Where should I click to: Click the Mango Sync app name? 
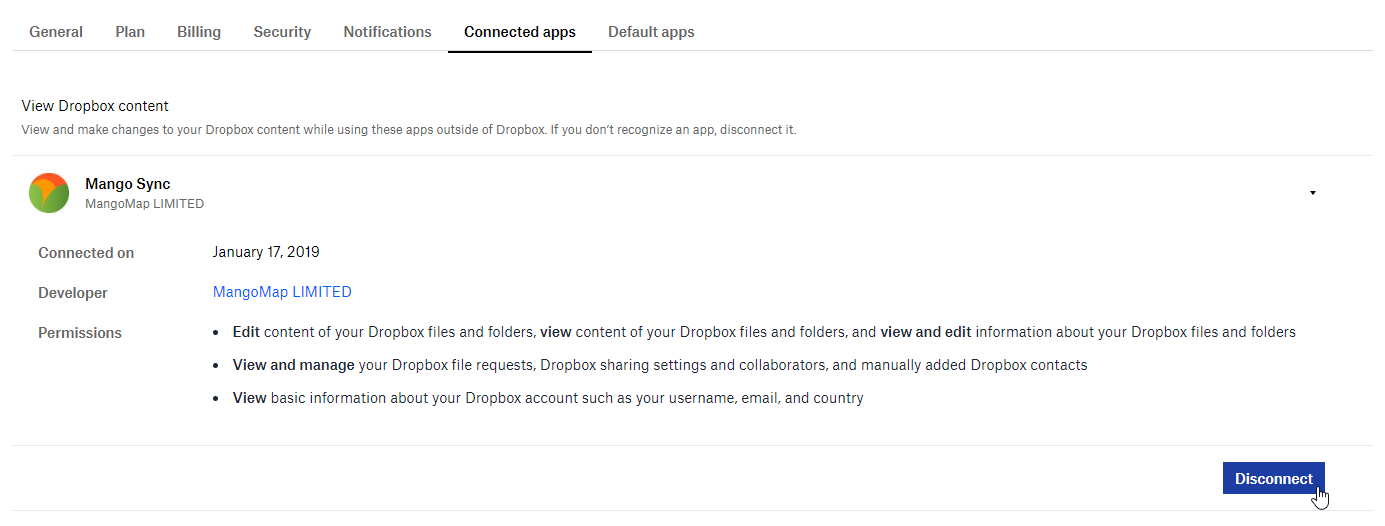pos(128,184)
